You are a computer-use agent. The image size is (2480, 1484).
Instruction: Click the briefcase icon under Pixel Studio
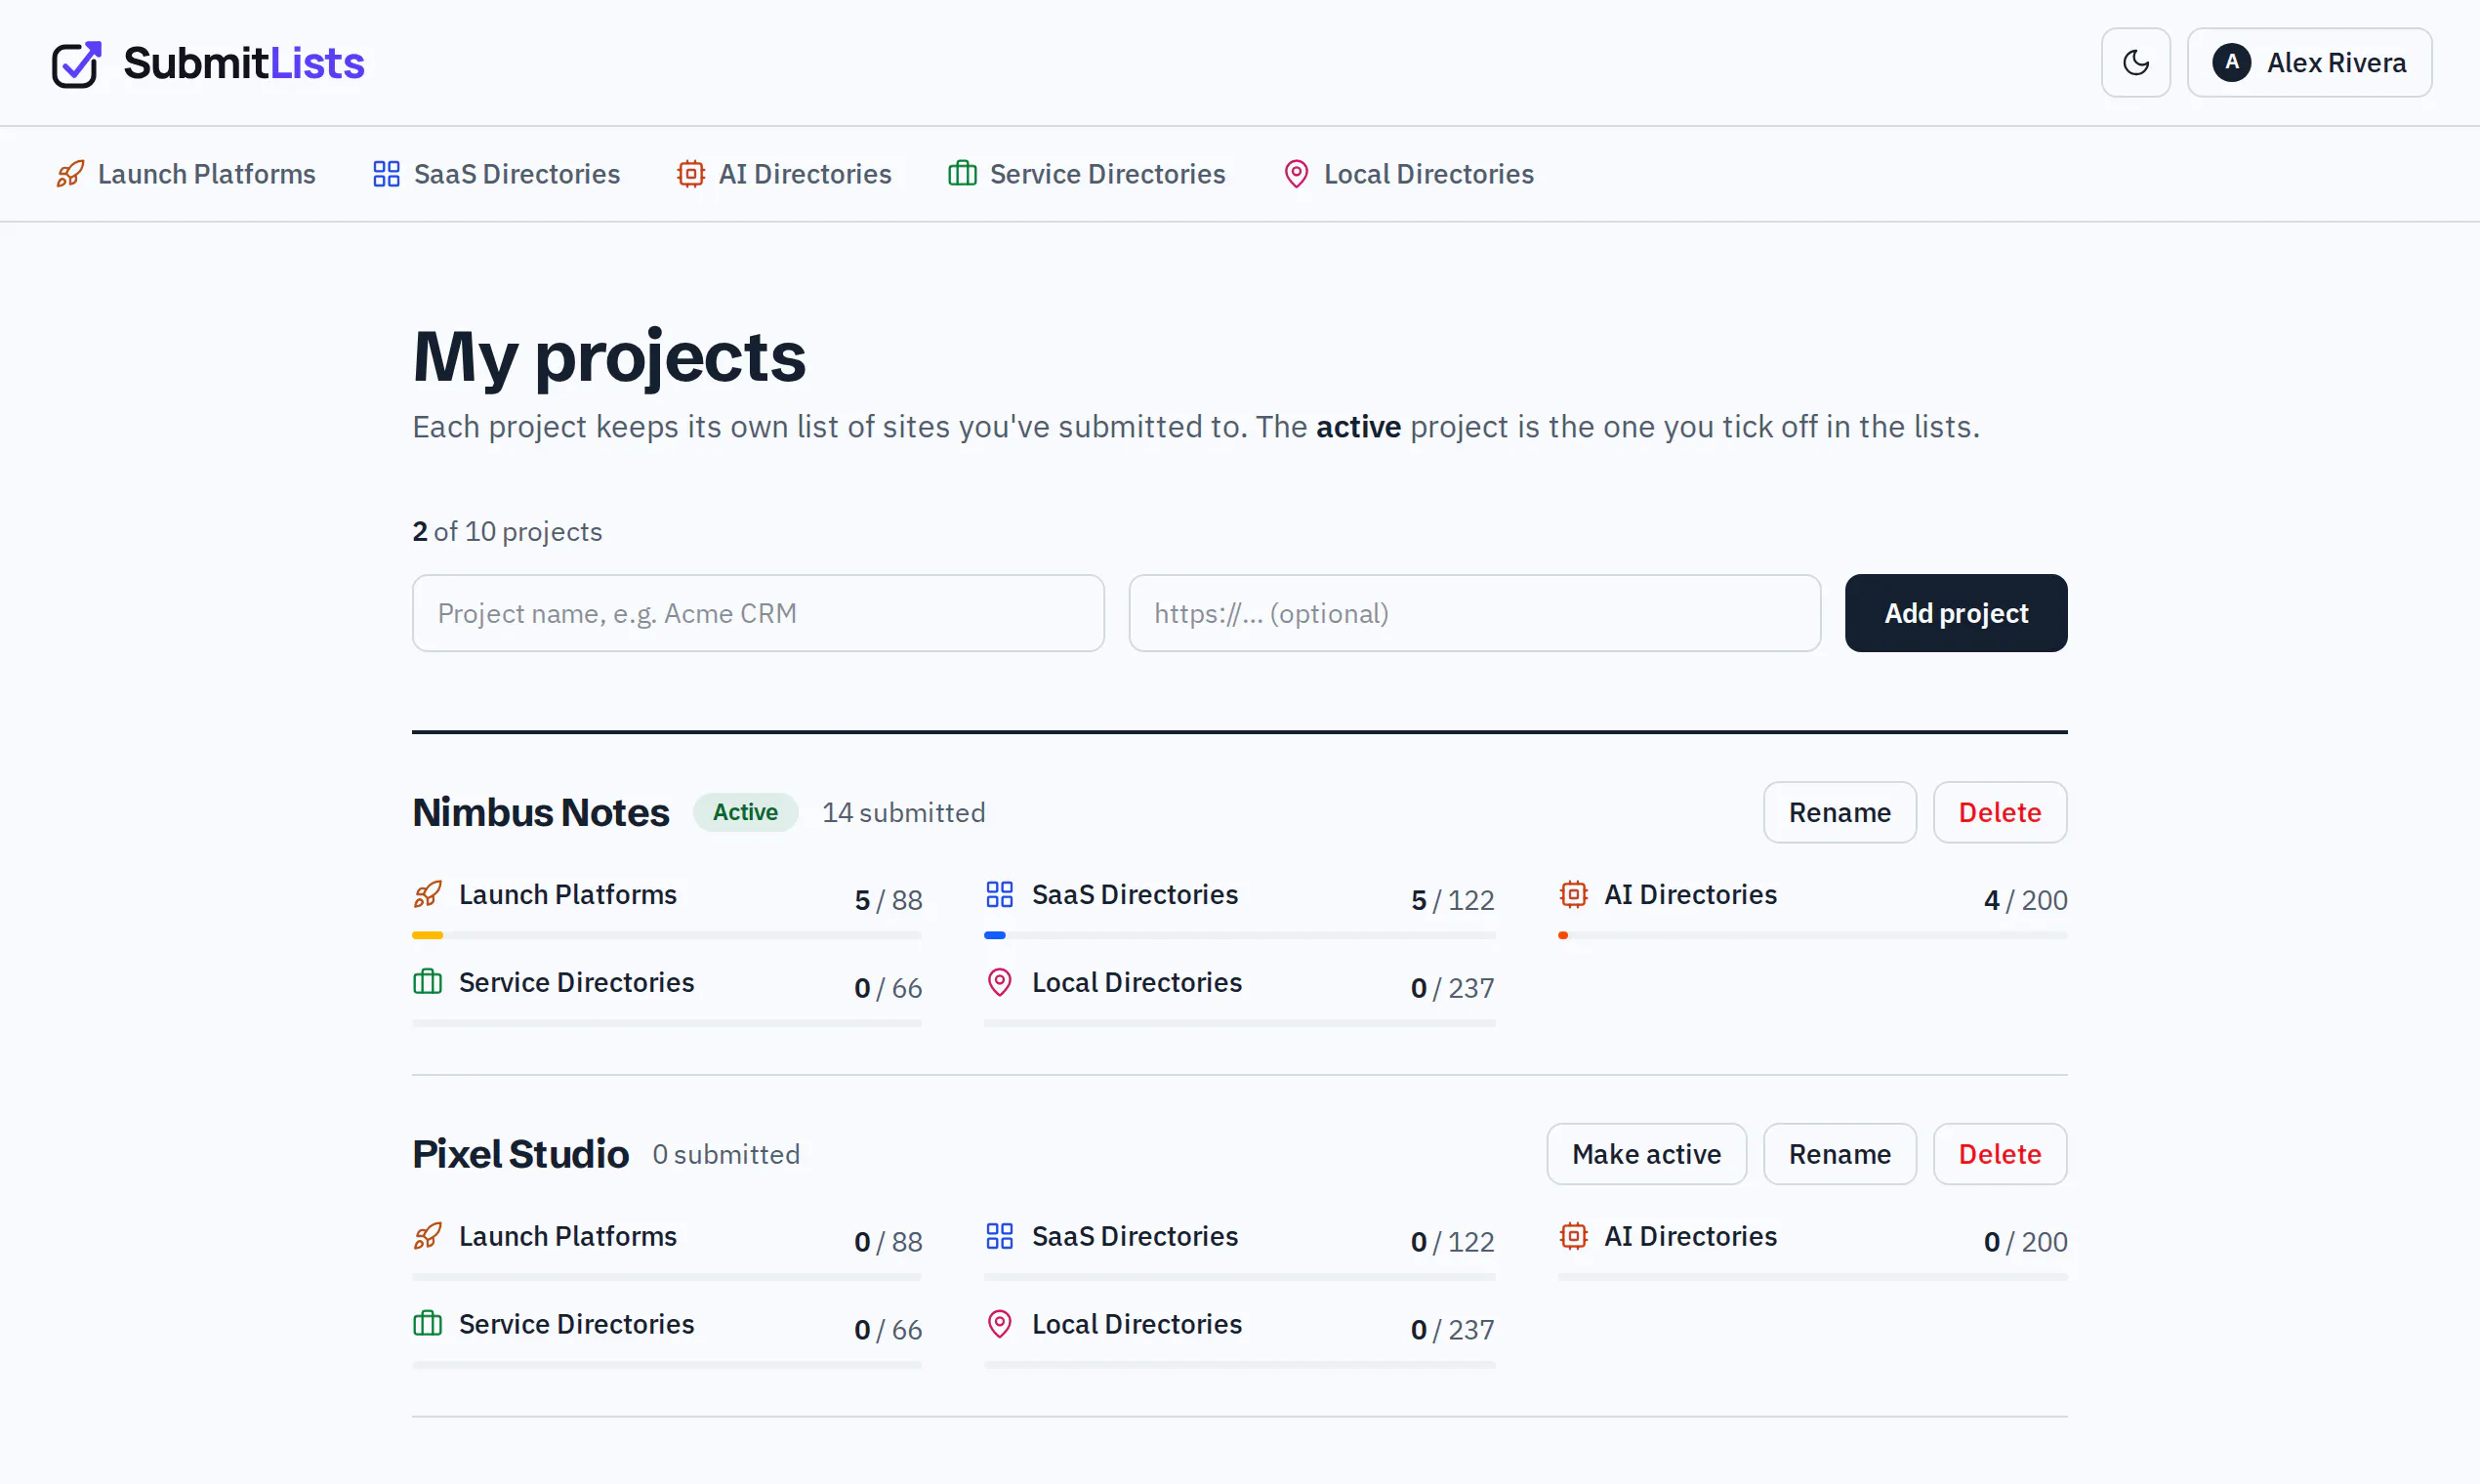point(427,1324)
